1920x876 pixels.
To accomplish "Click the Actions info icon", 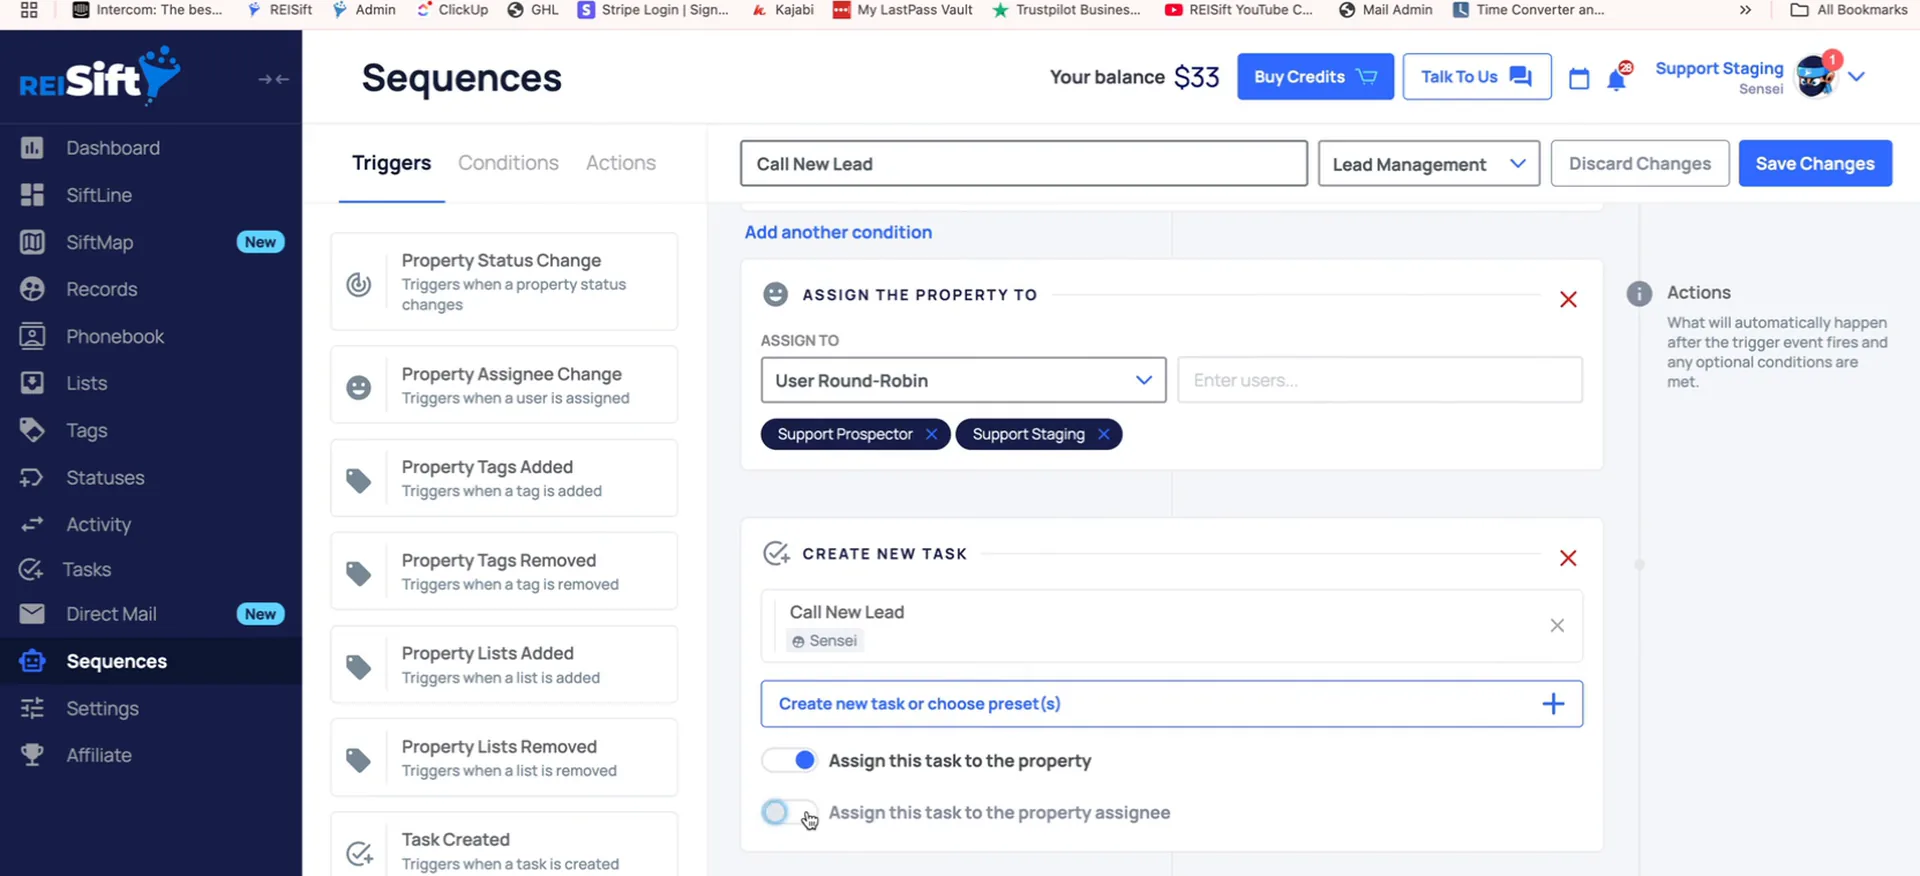I will click(x=1639, y=293).
